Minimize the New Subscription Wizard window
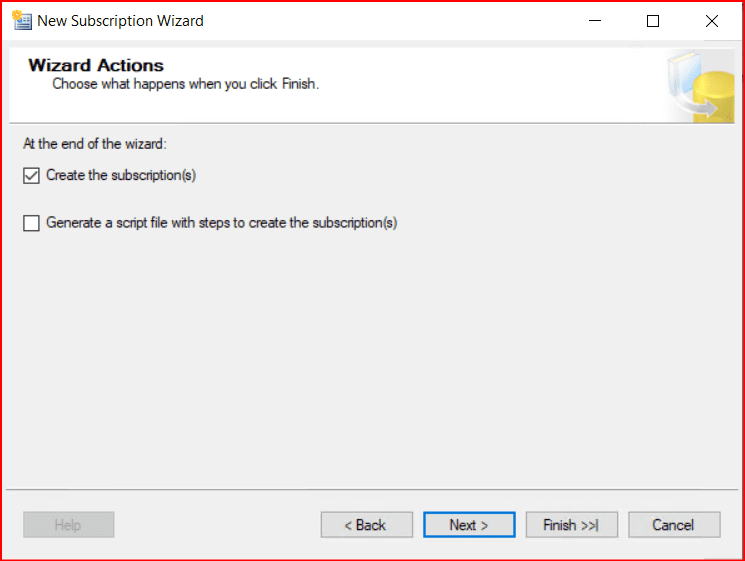745x561 pixels. 595,20
